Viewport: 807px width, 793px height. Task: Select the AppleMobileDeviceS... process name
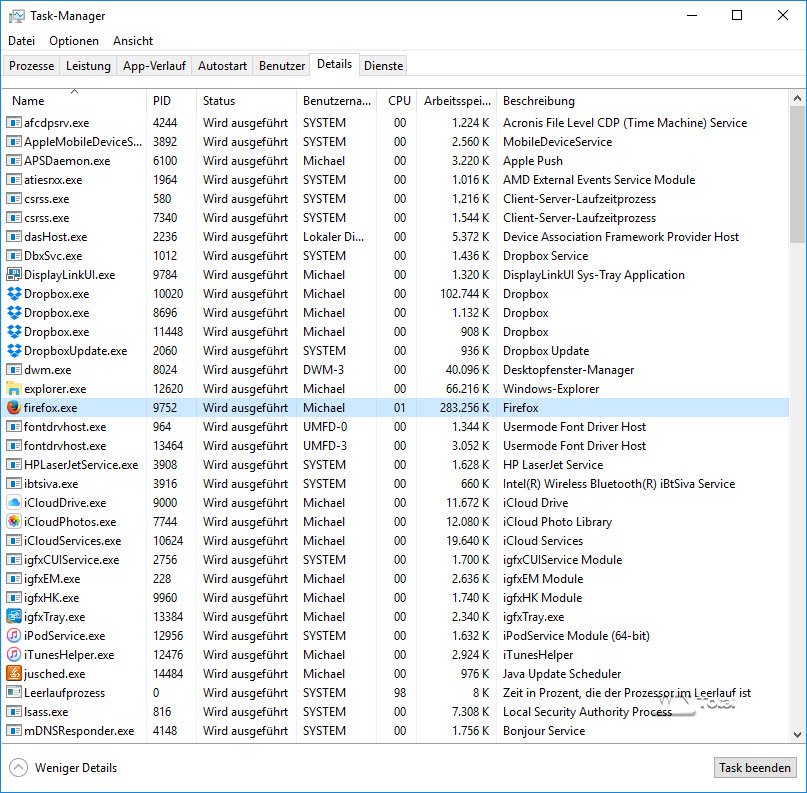coord(83,142)
